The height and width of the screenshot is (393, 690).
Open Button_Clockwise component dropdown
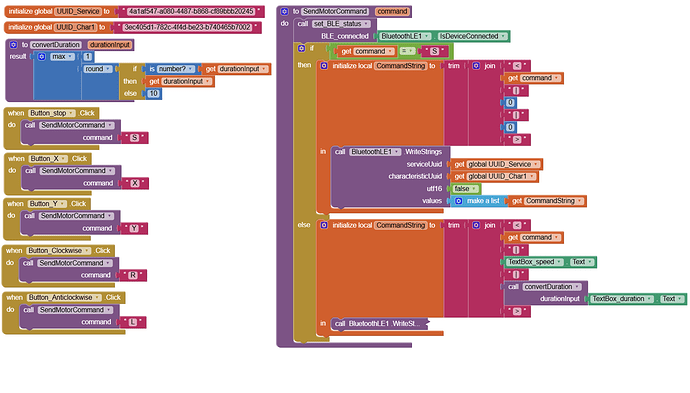pos(87,251)
